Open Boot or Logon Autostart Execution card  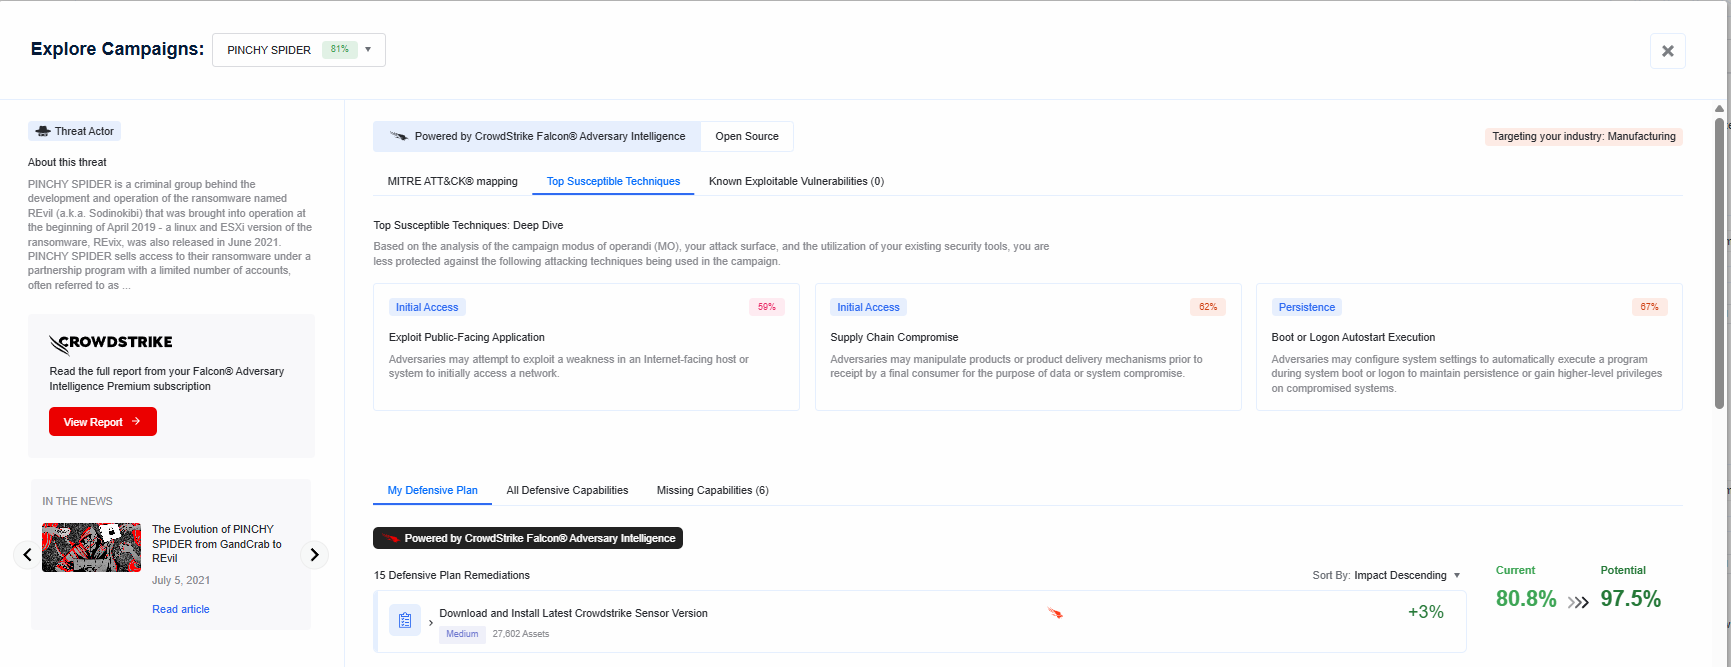1469,347
